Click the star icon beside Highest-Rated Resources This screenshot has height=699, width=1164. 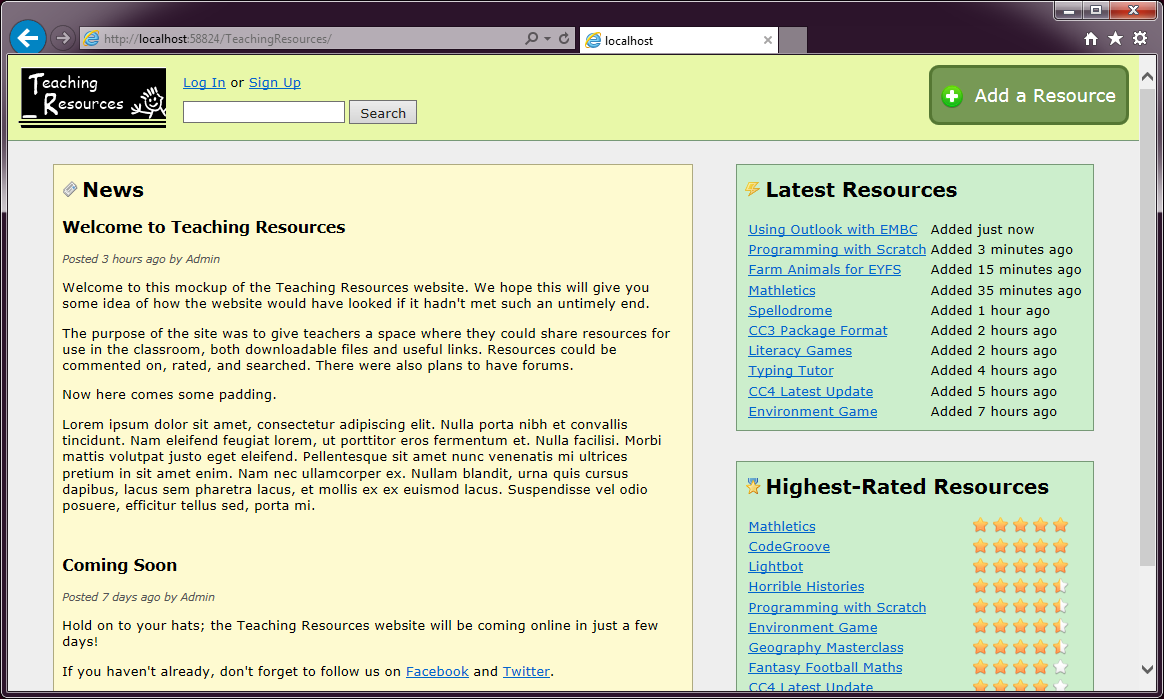tap(753, 486)
